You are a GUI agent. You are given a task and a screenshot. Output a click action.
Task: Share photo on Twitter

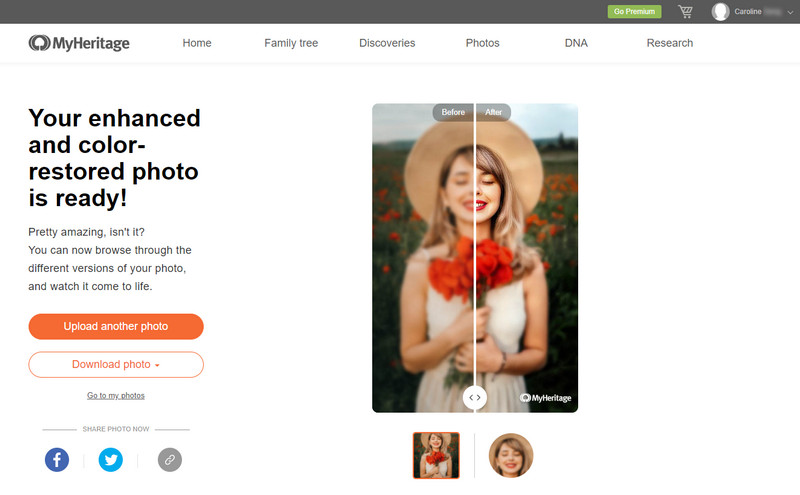click(x=111, y=460)
